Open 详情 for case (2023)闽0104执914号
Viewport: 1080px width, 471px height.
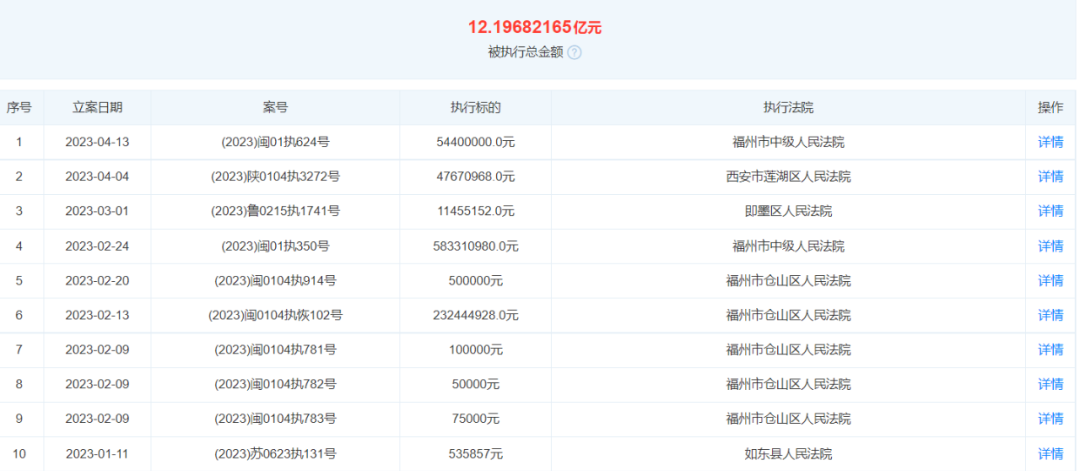pyautogui.click(x=1050, y=281)
